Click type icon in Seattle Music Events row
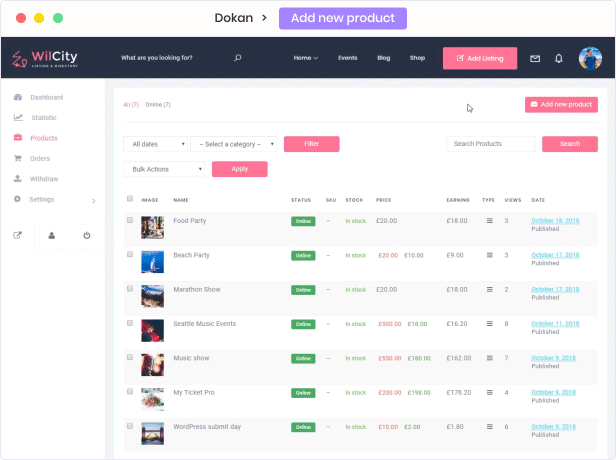This screenshot has width=616, height=460. (x=490, y=324)
